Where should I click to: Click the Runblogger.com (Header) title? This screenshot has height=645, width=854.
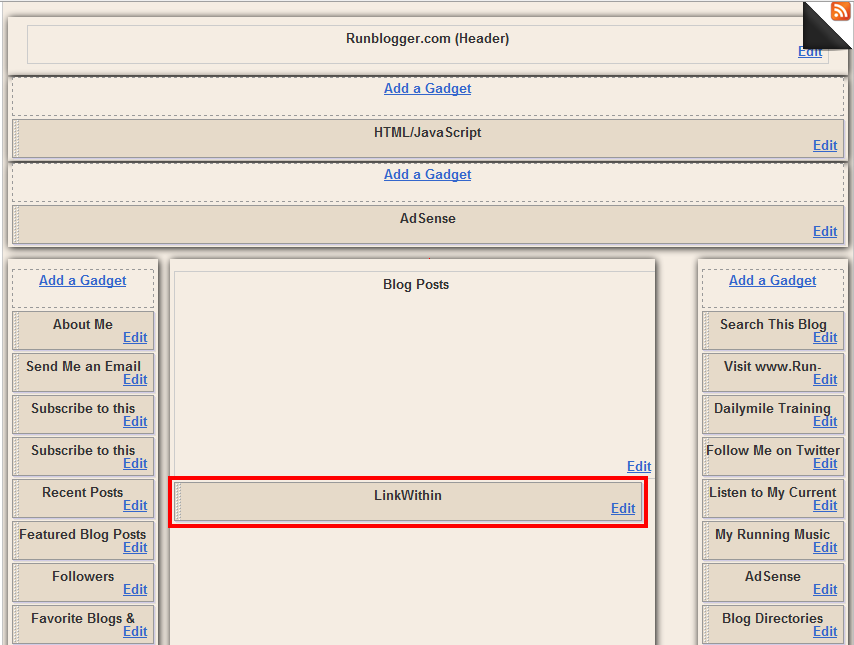(428, 39)
